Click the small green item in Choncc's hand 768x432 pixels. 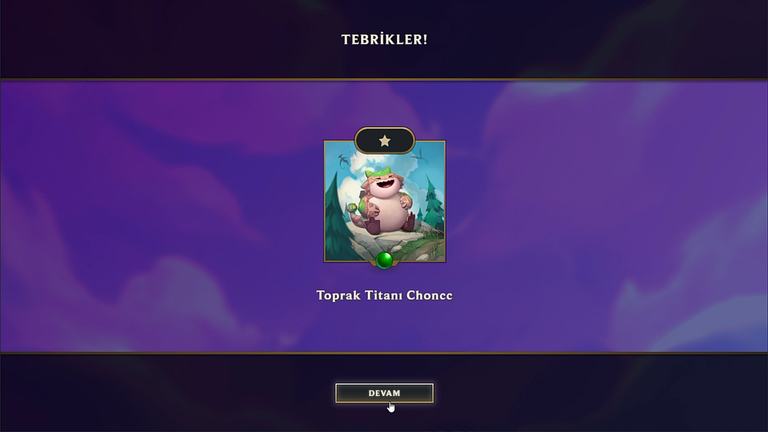(352, 209)
